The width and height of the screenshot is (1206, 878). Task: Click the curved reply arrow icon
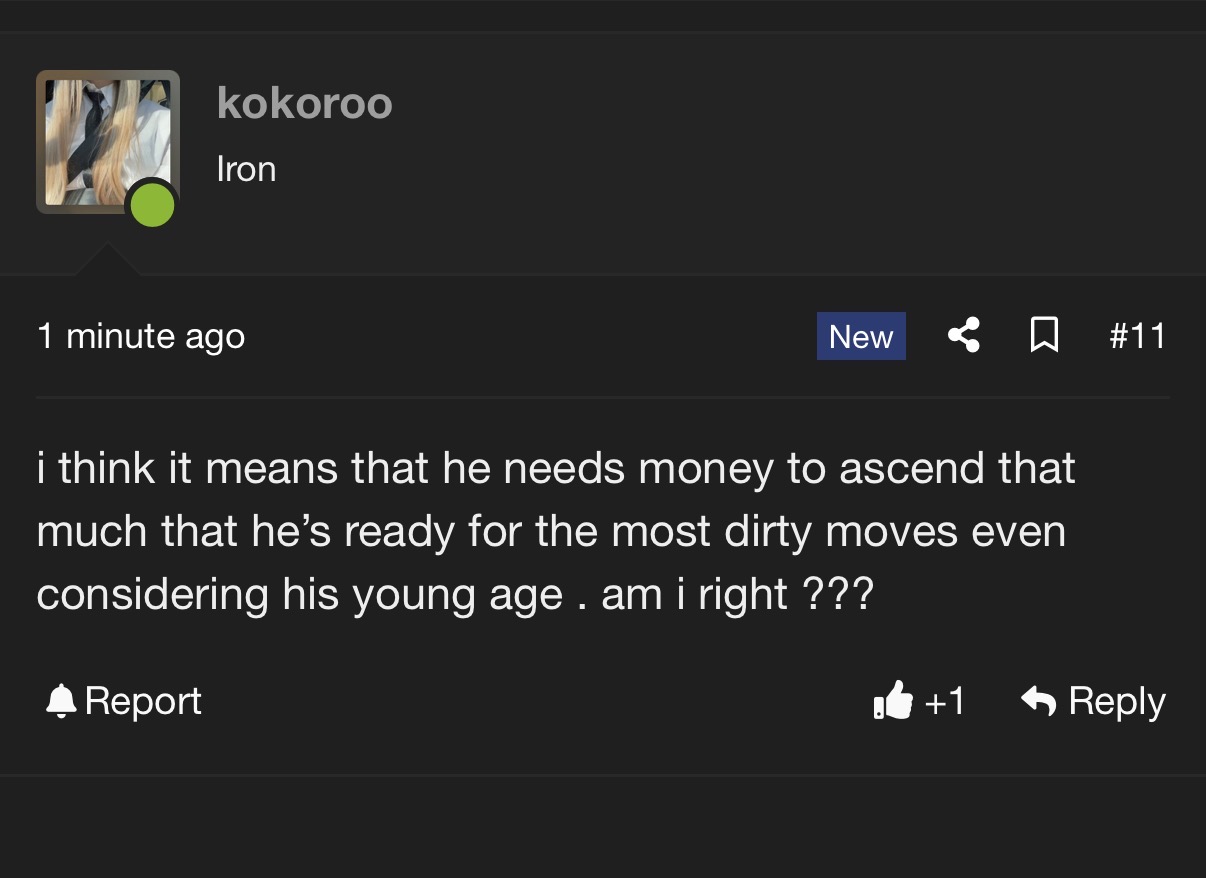tap(1039, 701)
